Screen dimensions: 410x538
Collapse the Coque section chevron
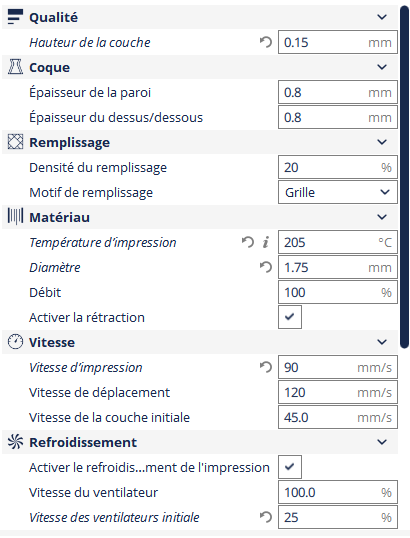(x=382, y=67)
